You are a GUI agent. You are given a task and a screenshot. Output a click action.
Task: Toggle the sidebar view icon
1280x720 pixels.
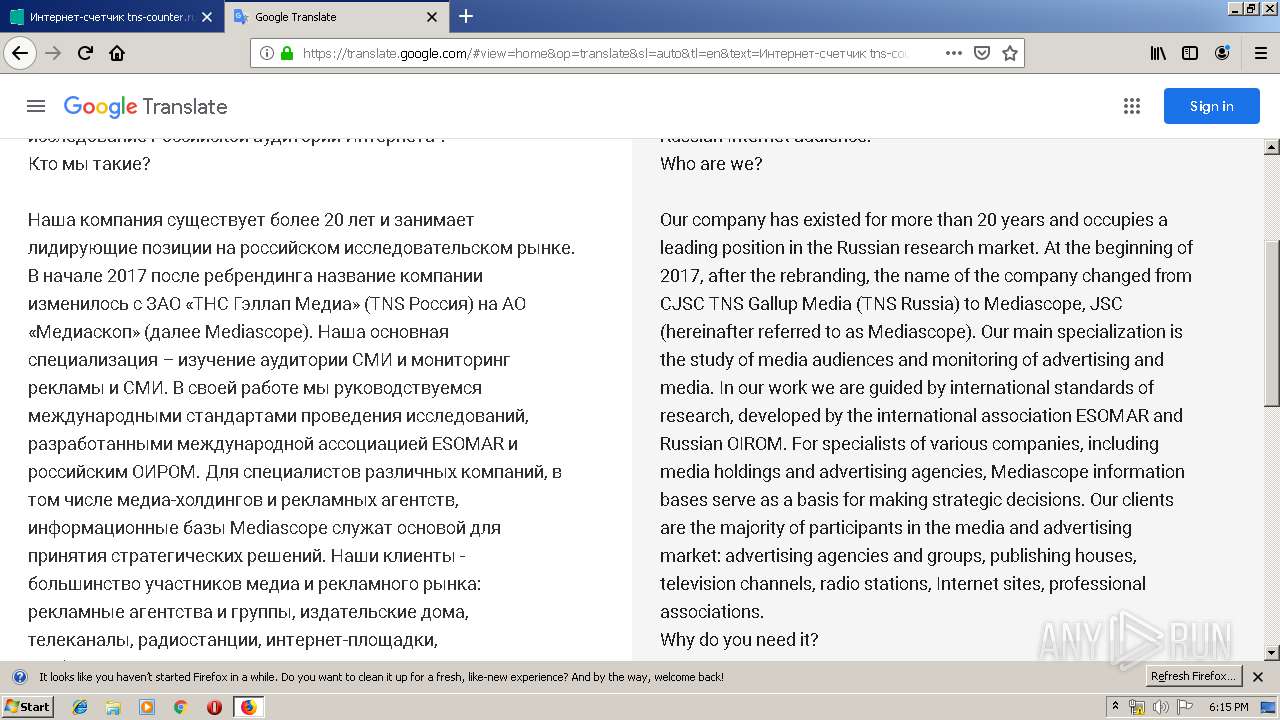click(1190, 53)
